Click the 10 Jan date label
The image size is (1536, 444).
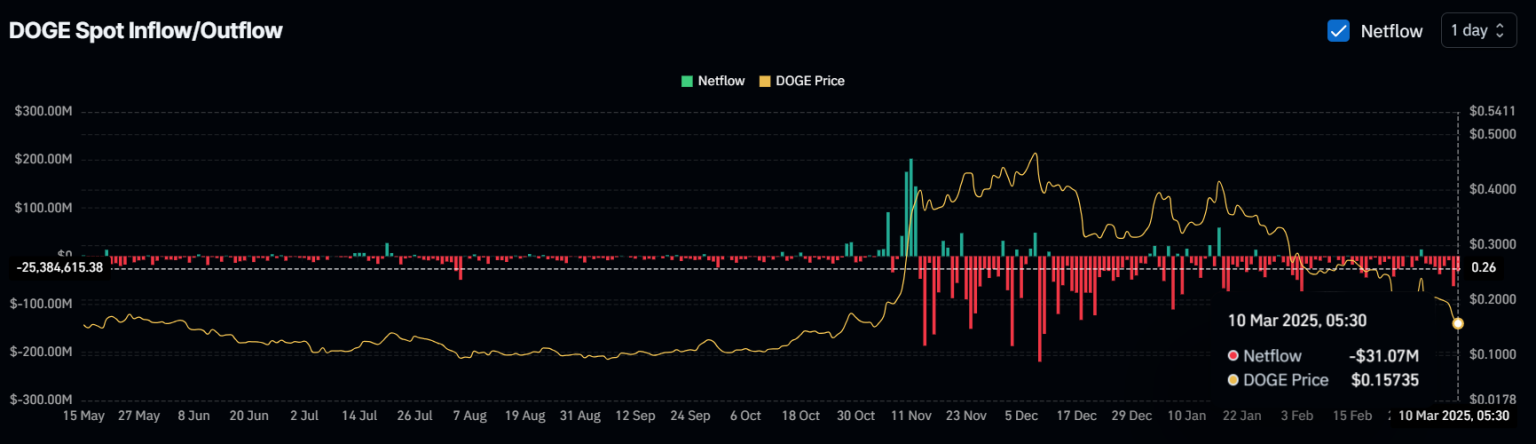click(x=1187, y=415)
